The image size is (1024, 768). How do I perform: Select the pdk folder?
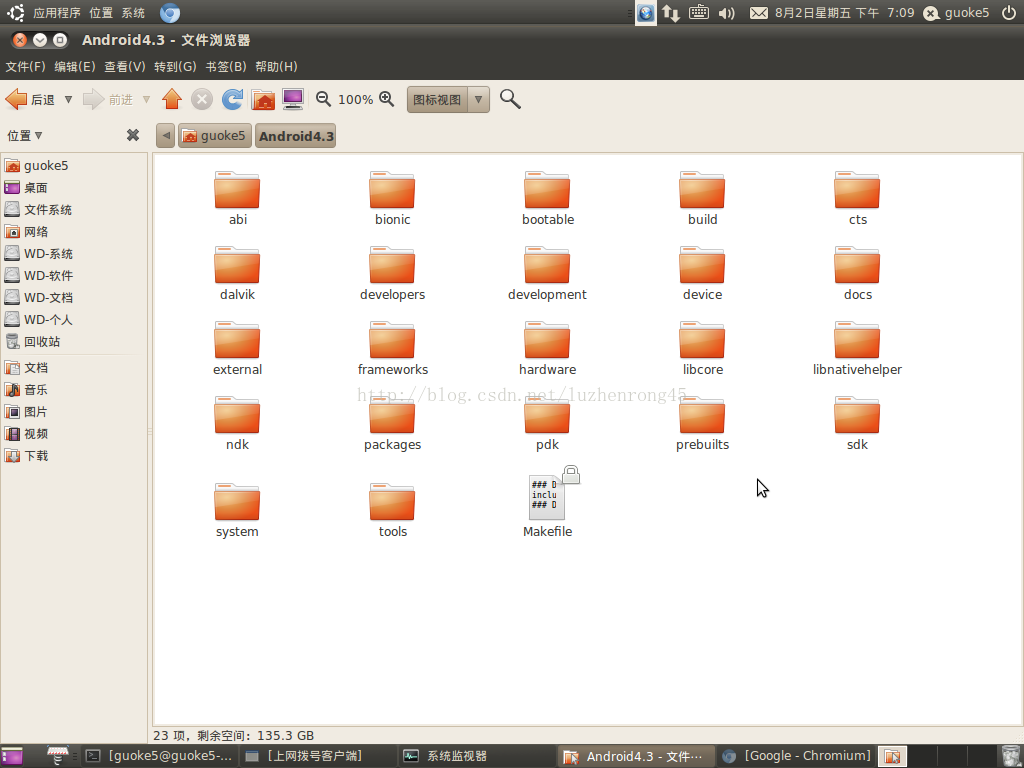point(547,424)
